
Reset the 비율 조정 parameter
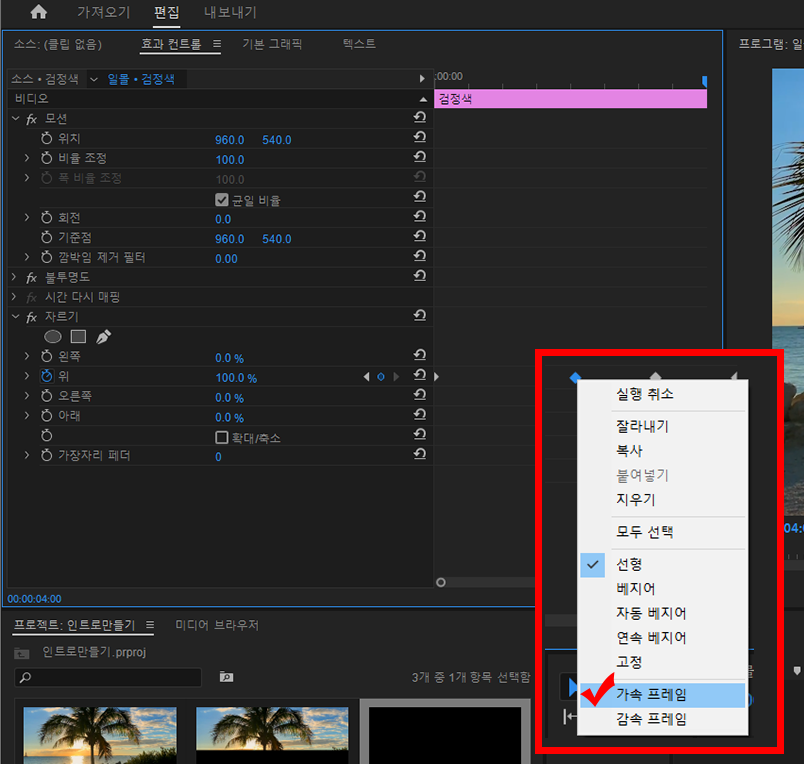click(420, 158)
